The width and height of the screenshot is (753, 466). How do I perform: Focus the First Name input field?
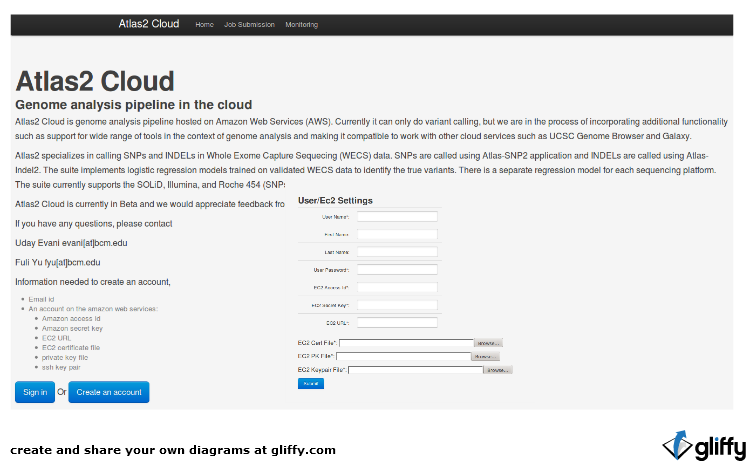point(397,234)
